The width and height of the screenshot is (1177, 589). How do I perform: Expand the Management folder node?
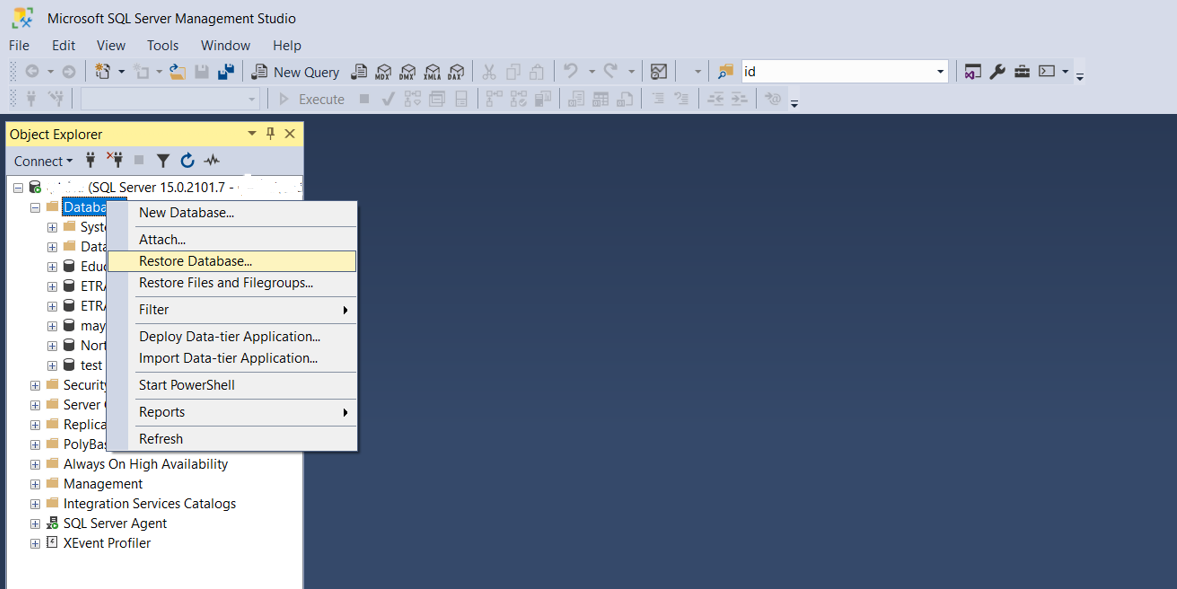pos(35,484)
